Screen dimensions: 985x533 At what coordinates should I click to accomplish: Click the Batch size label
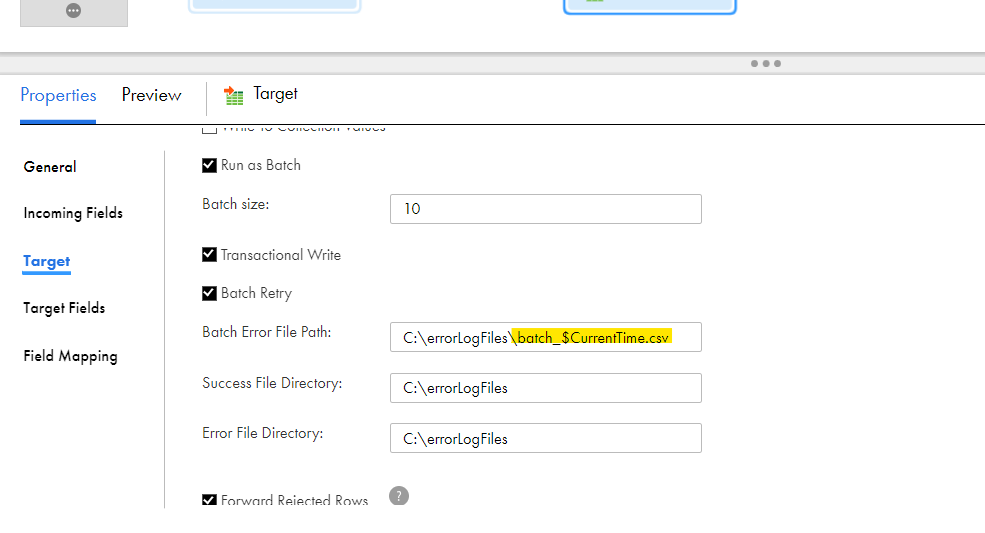tap(236, 204)
